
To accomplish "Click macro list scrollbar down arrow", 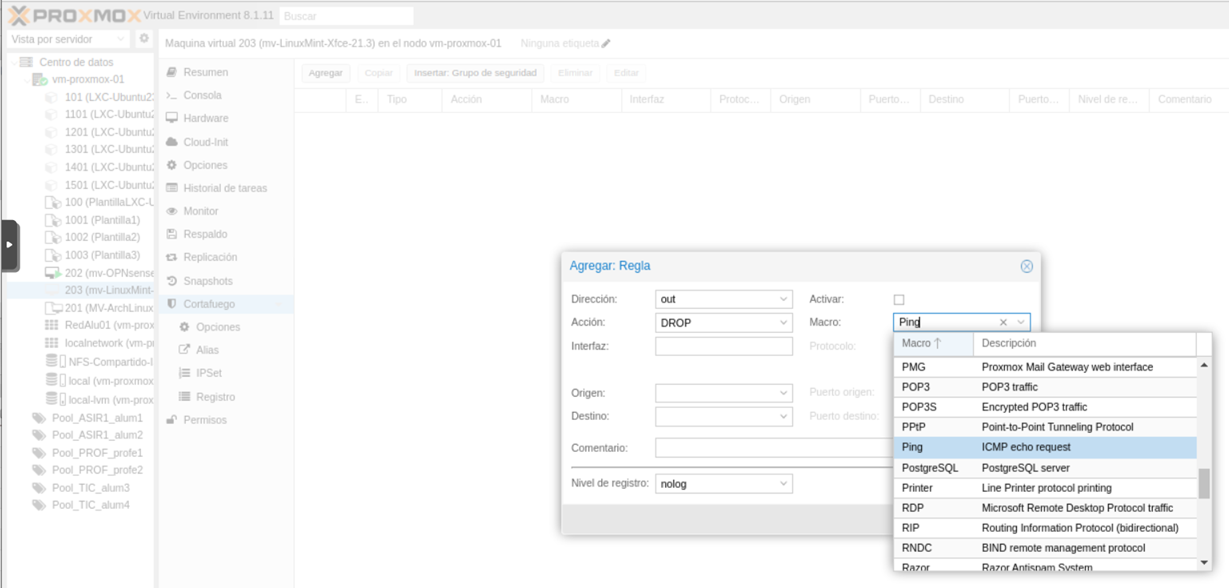I will [x=1204, y=563].
